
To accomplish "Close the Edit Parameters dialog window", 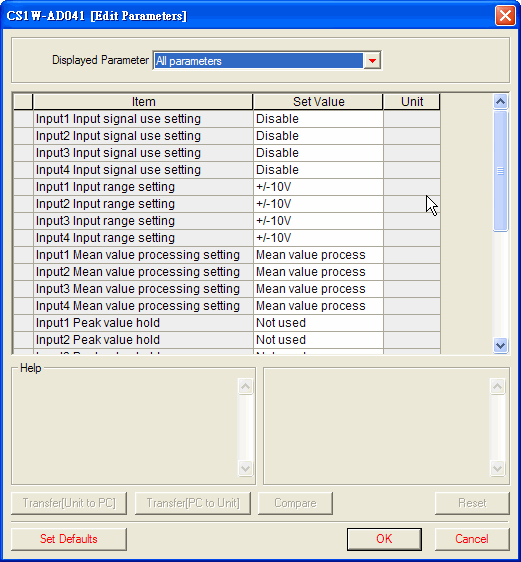I will [x=505, y=16].
